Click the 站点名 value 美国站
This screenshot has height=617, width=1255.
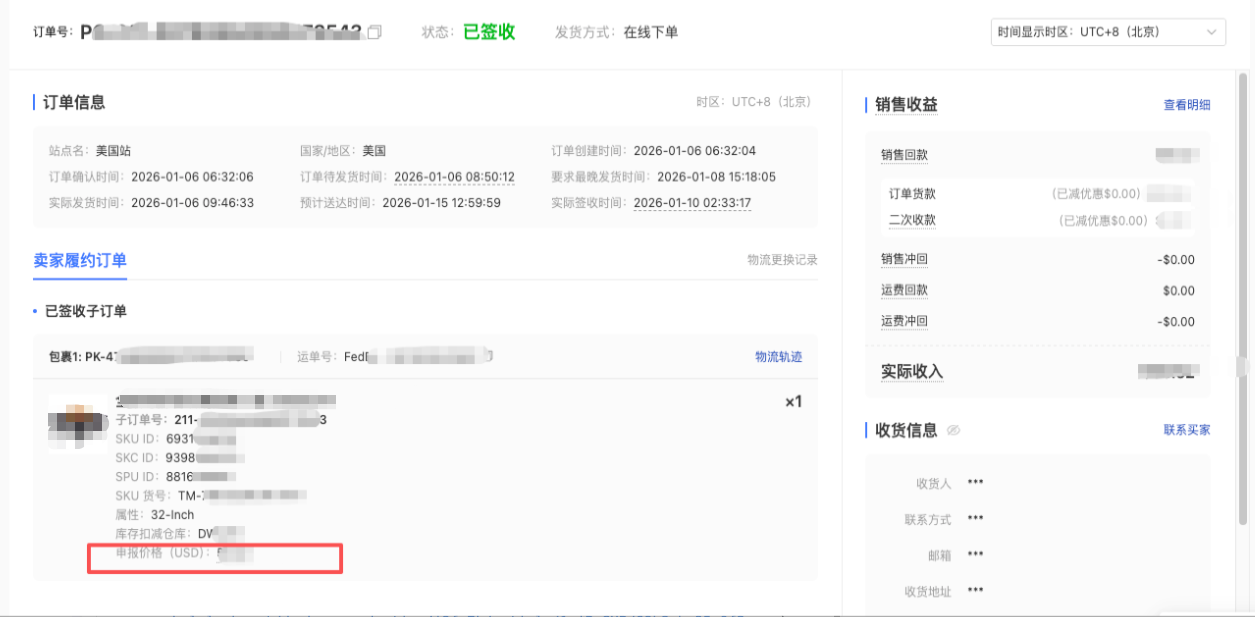pyautogui.click(x=113, y=151)
